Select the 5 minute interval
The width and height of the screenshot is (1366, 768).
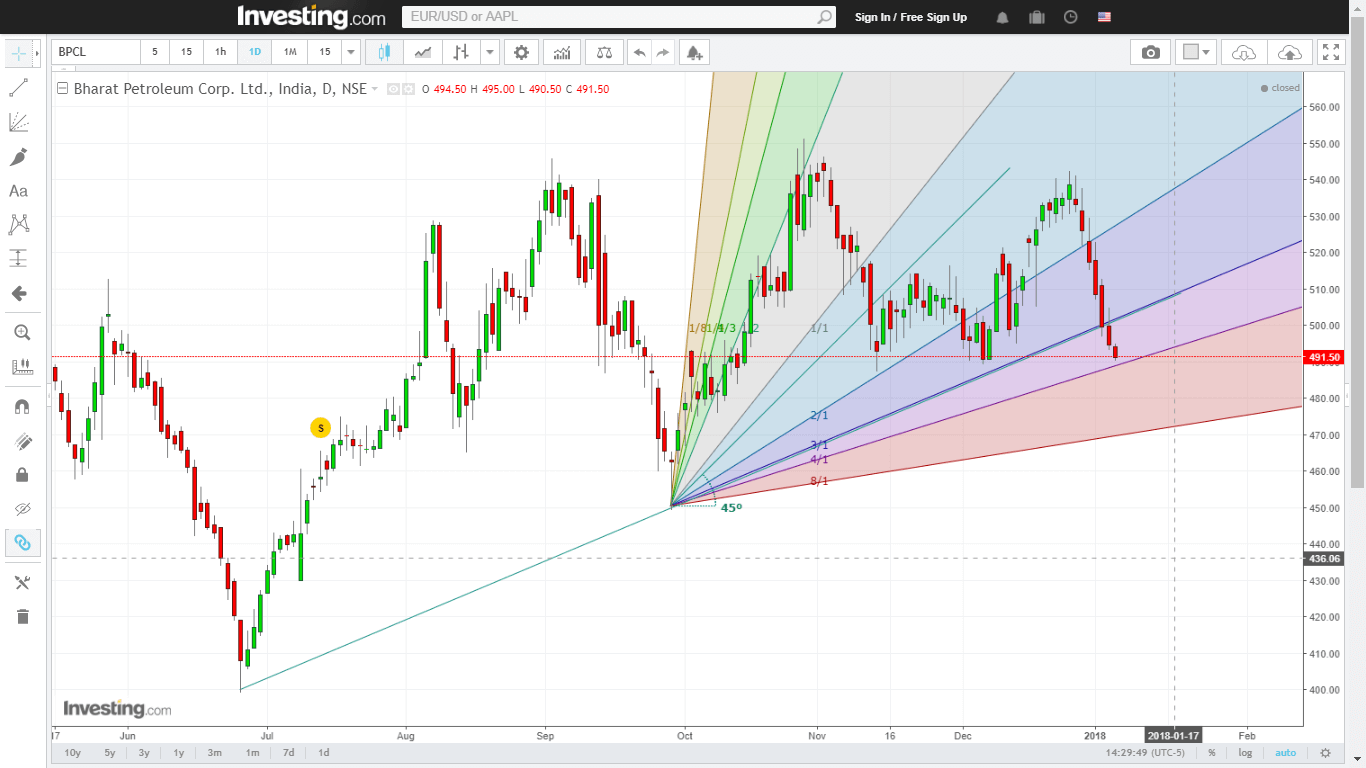(155, 52)
